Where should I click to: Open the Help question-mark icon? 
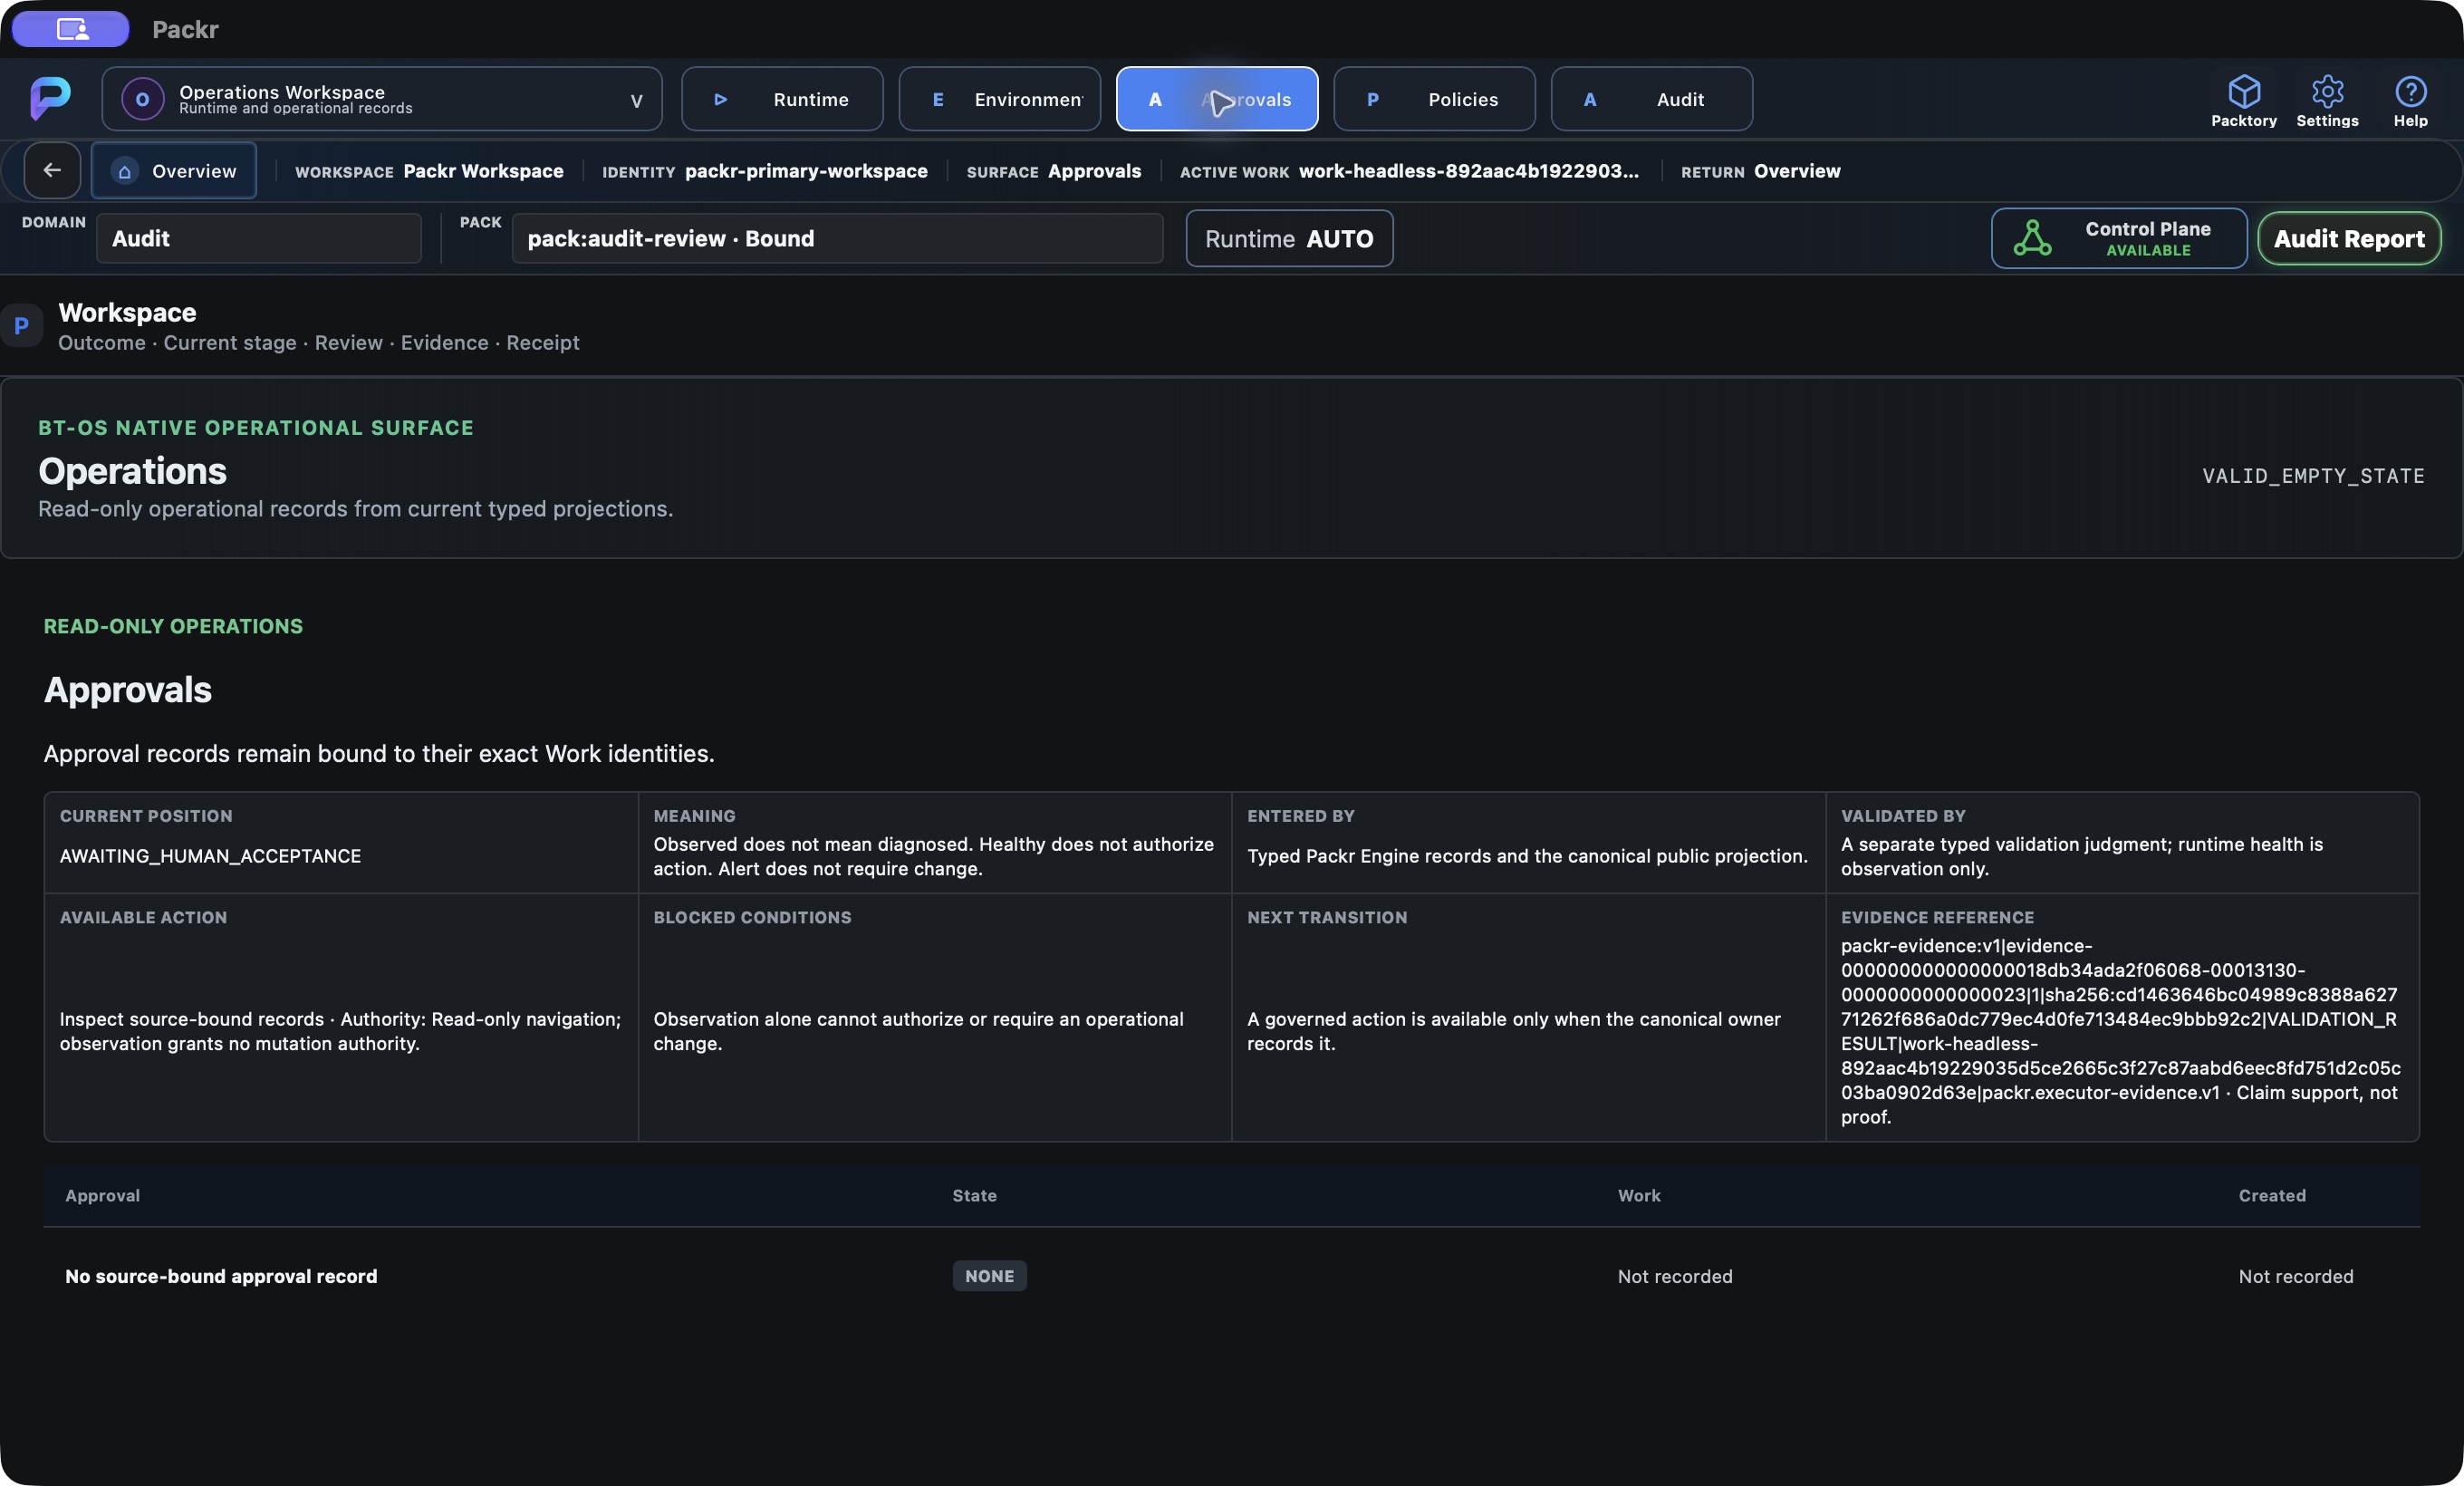tap(2410, 92)
